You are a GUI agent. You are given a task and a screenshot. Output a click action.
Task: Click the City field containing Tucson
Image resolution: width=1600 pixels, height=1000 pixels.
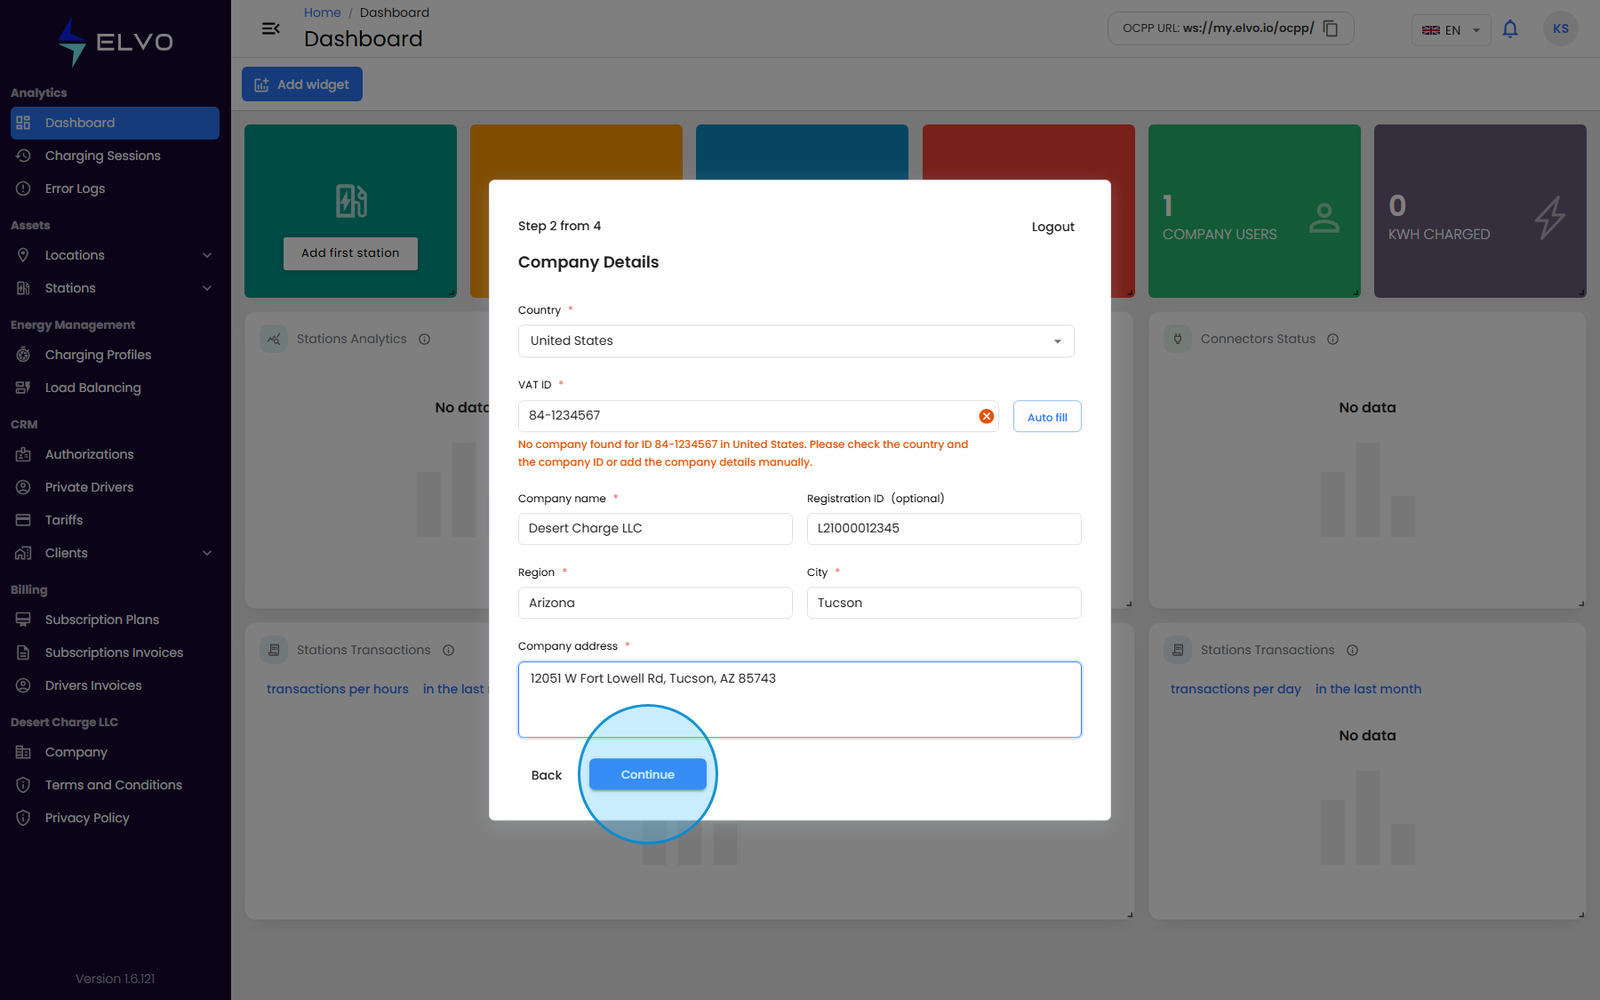[x=944, y=603]
